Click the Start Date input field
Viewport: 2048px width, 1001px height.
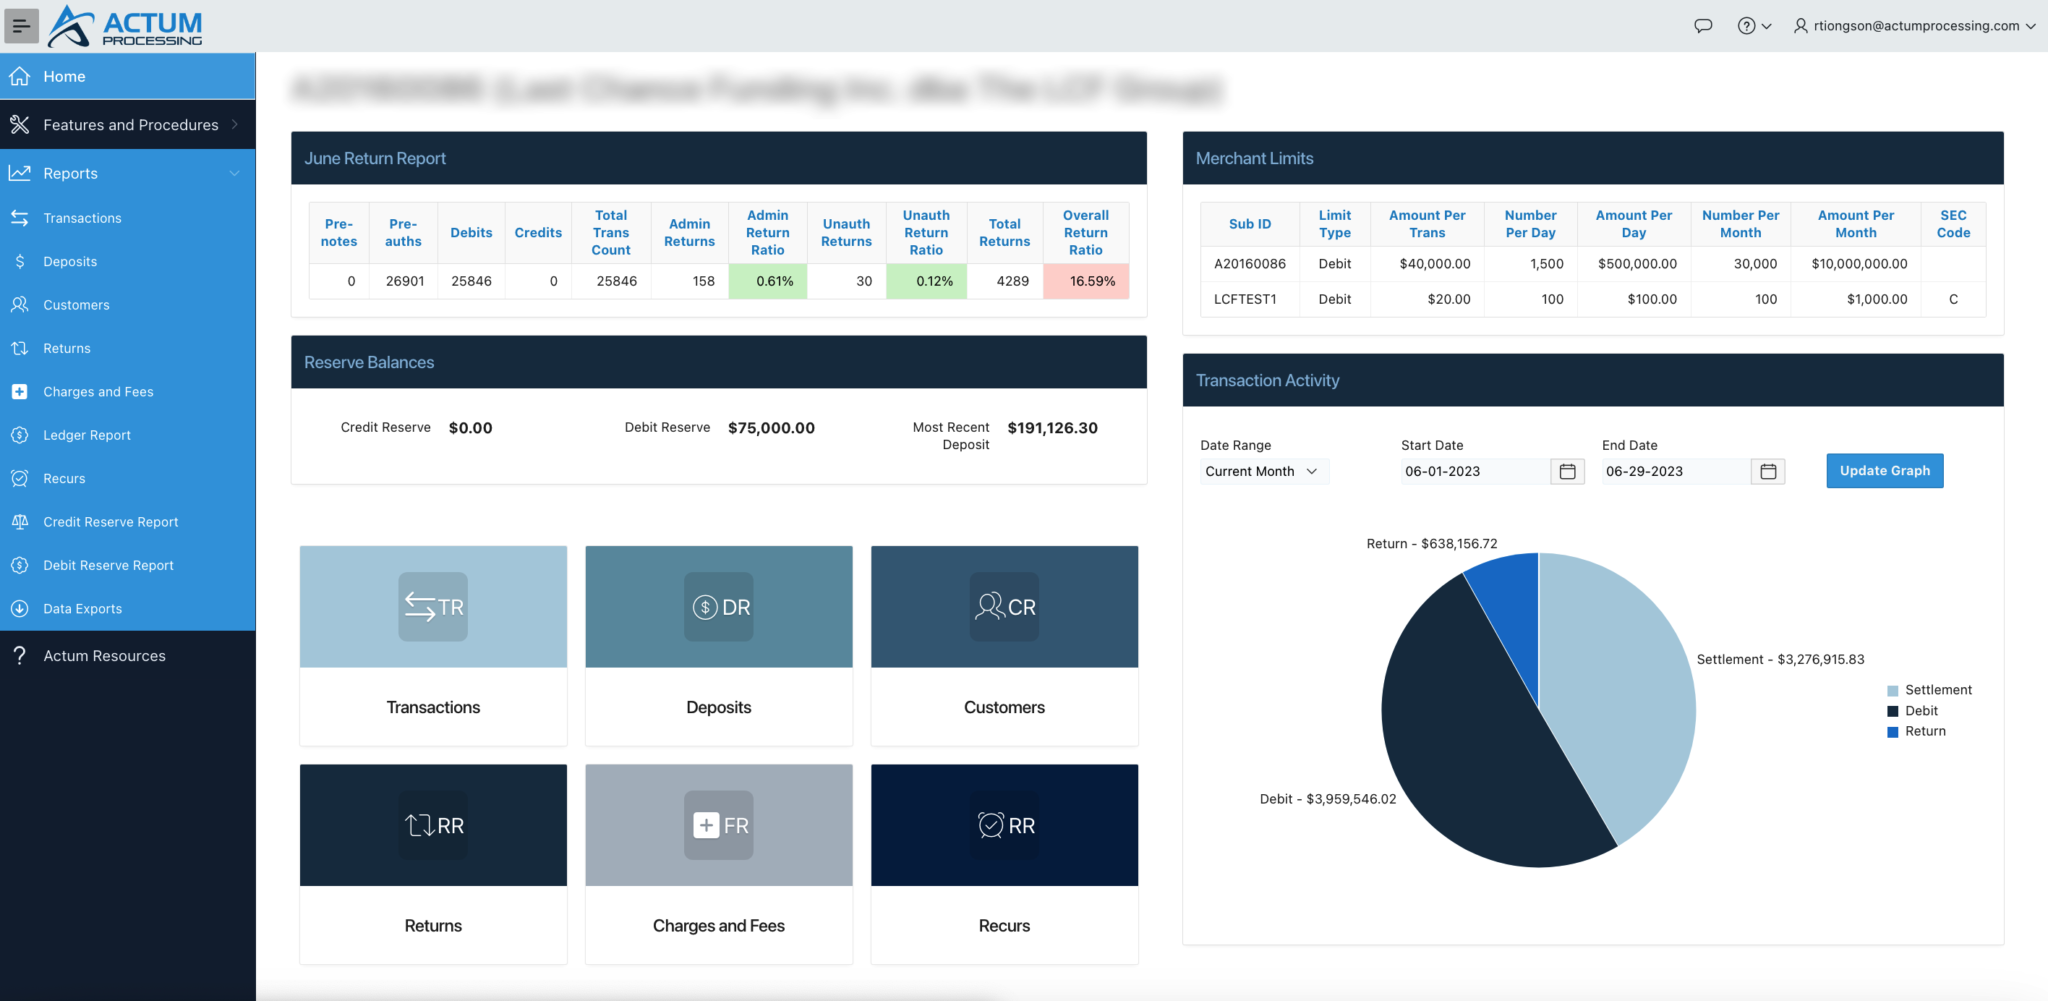[1475, 471]
